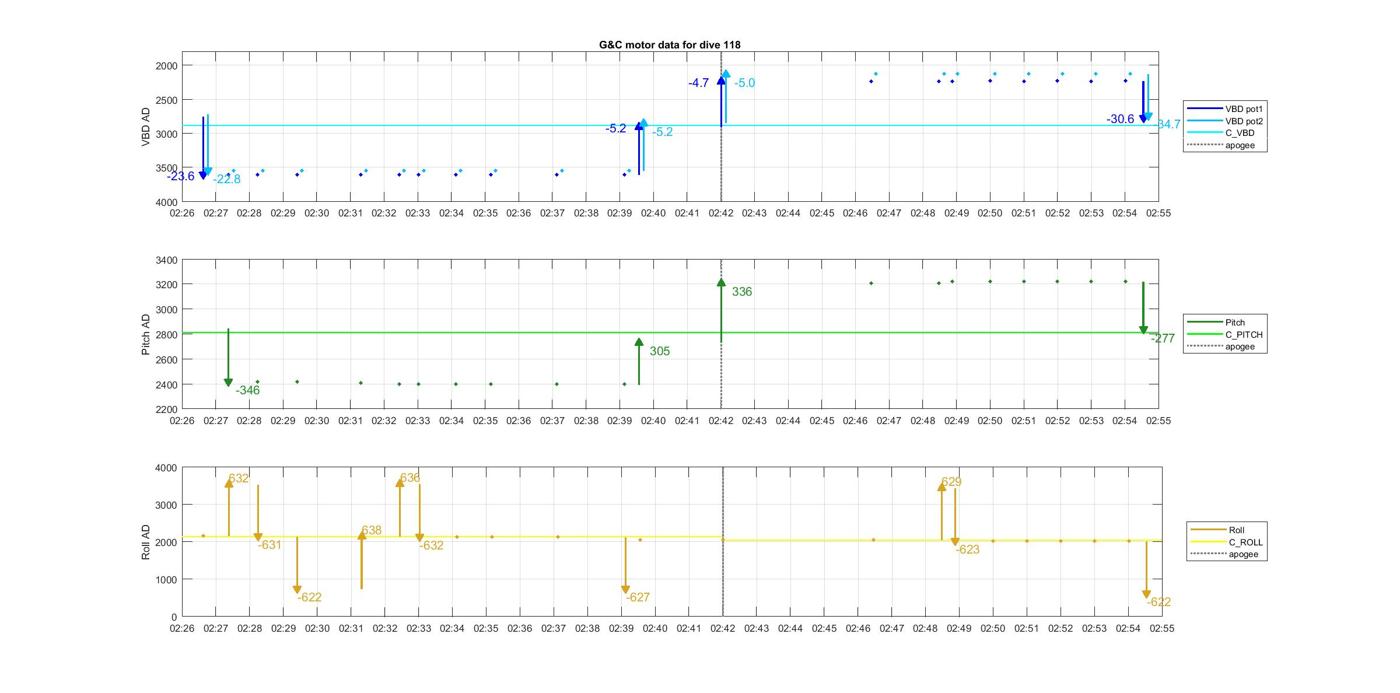Click "apogee" in the Roll plot legend
The height and width of the screenshot is (693, 1400).
pos(1225,554)
